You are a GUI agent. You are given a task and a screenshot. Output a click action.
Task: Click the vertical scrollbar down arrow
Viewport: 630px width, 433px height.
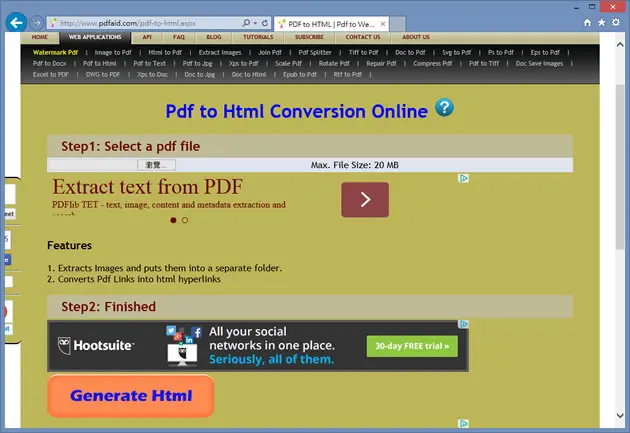click(620, 415)
